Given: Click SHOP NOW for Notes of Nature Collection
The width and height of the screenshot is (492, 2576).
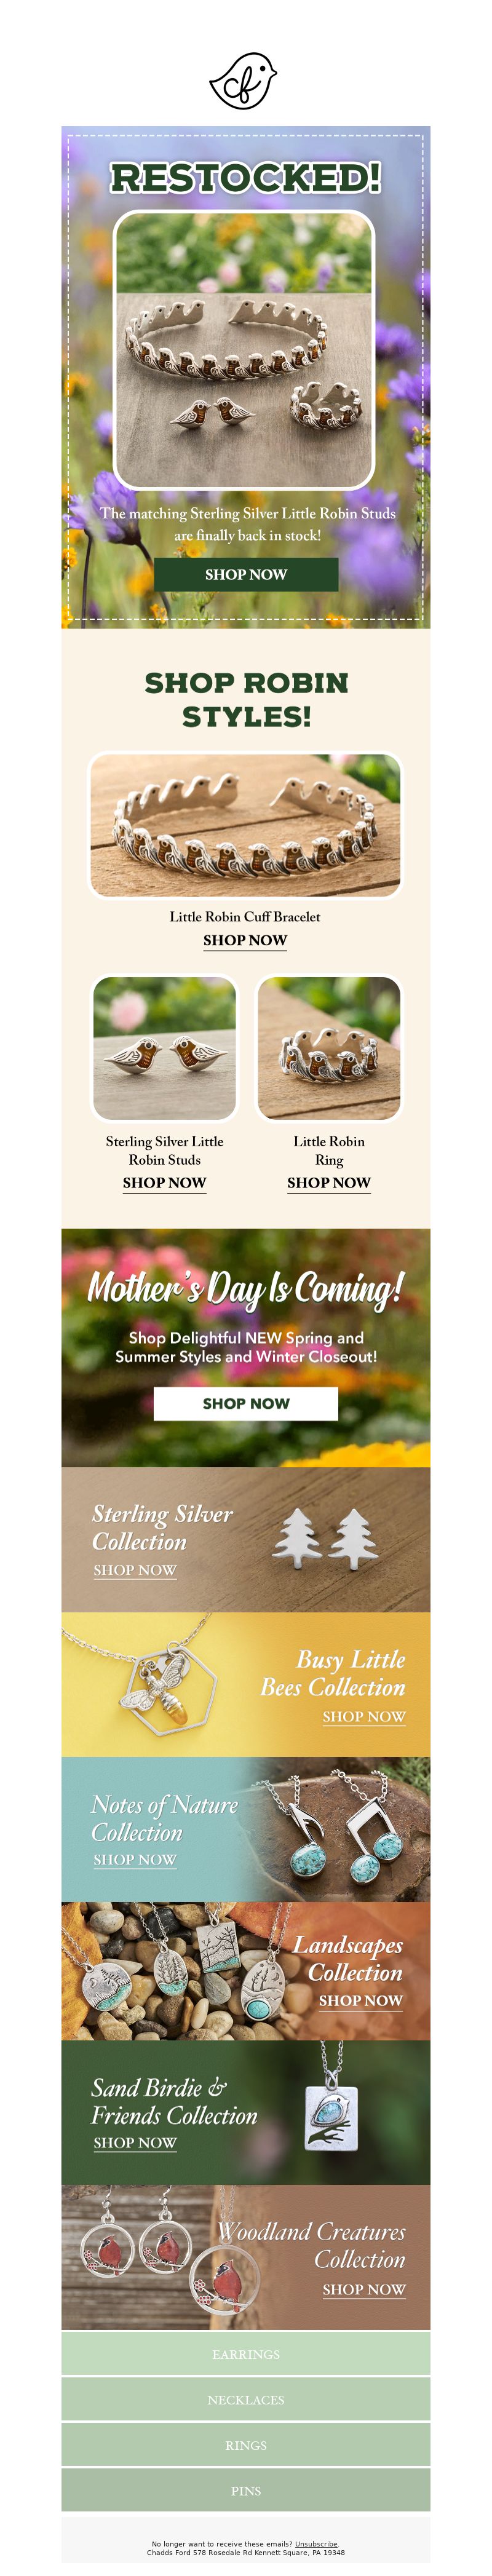Looking at the screenshot, I should [x=135, y=1859].
